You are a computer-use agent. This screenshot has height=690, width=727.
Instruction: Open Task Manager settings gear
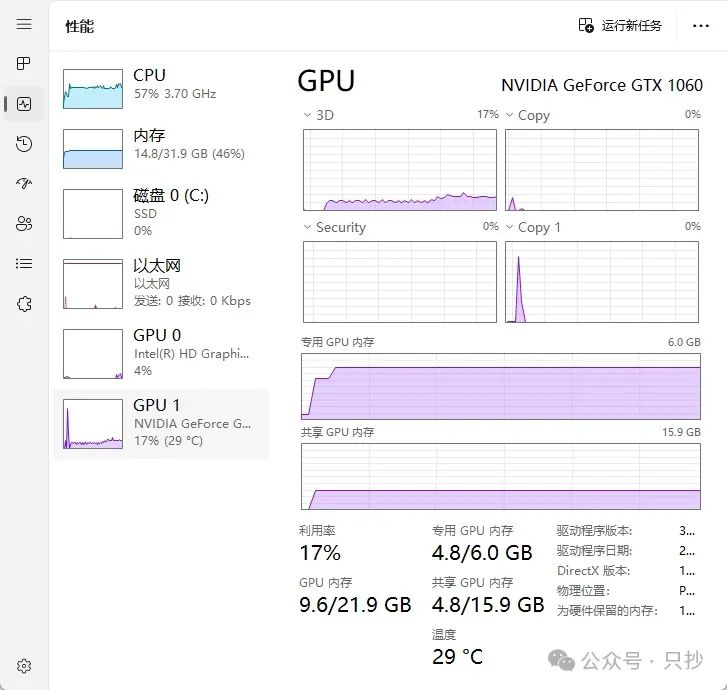click(x=24, y=666)
